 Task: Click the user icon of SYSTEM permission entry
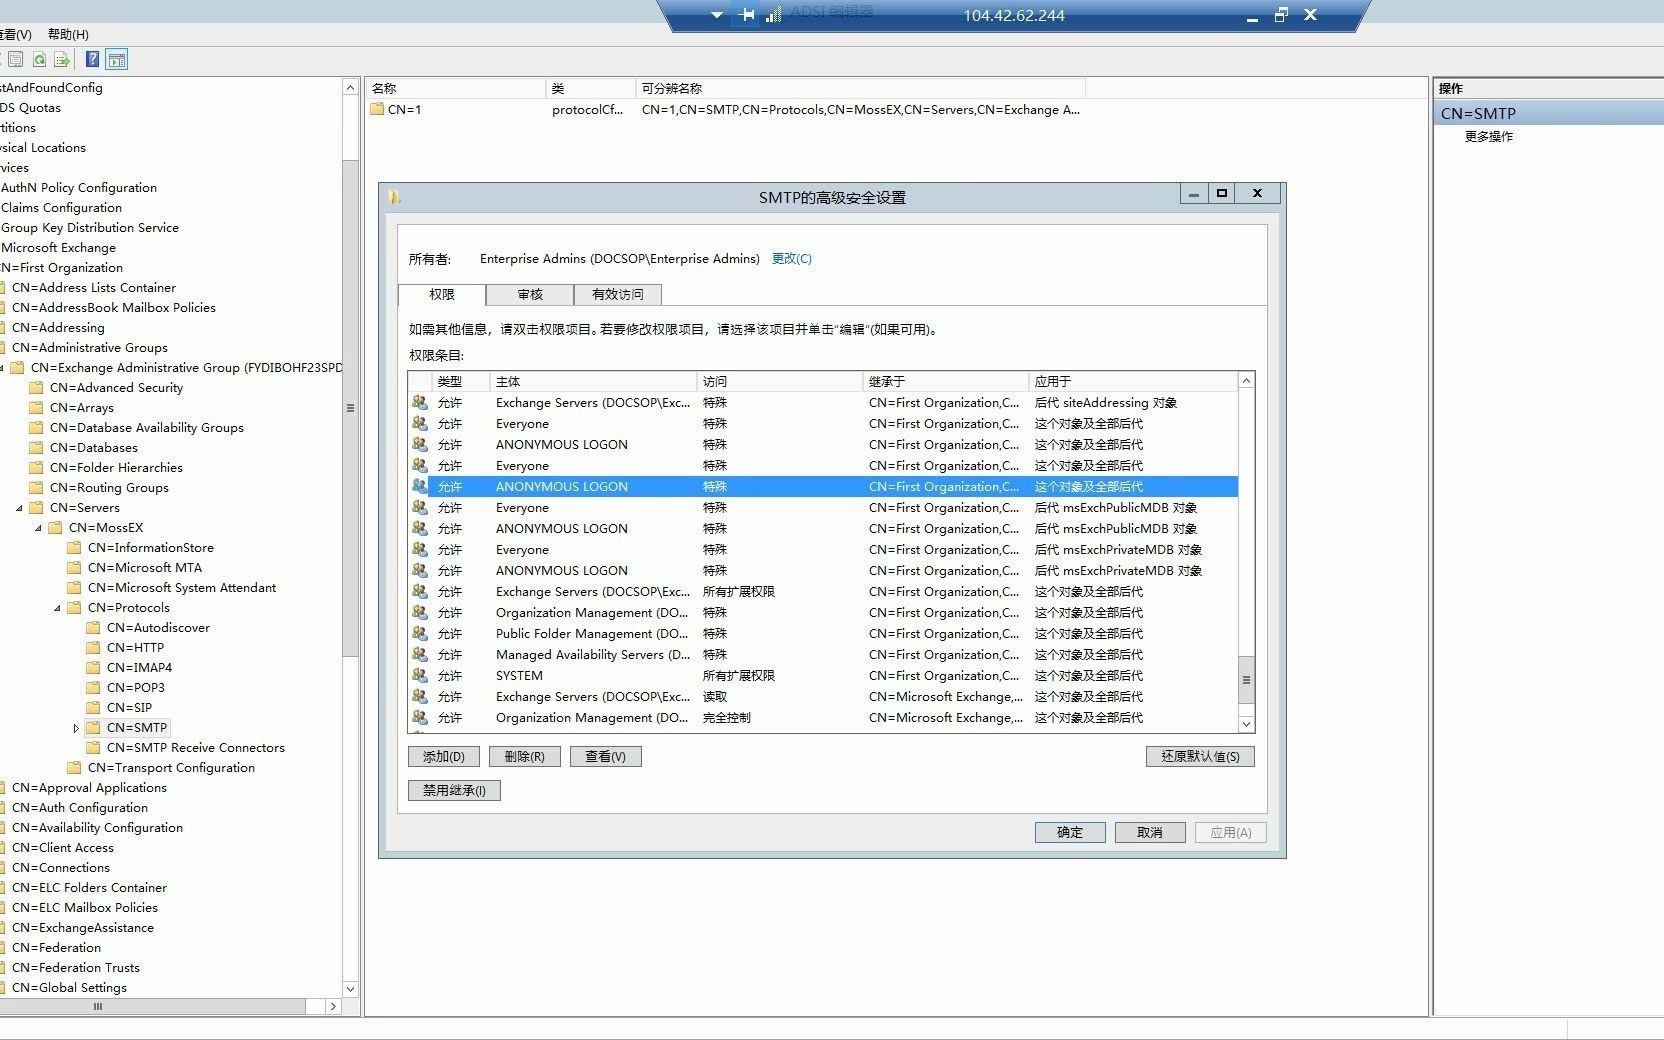tap(420, 675)
